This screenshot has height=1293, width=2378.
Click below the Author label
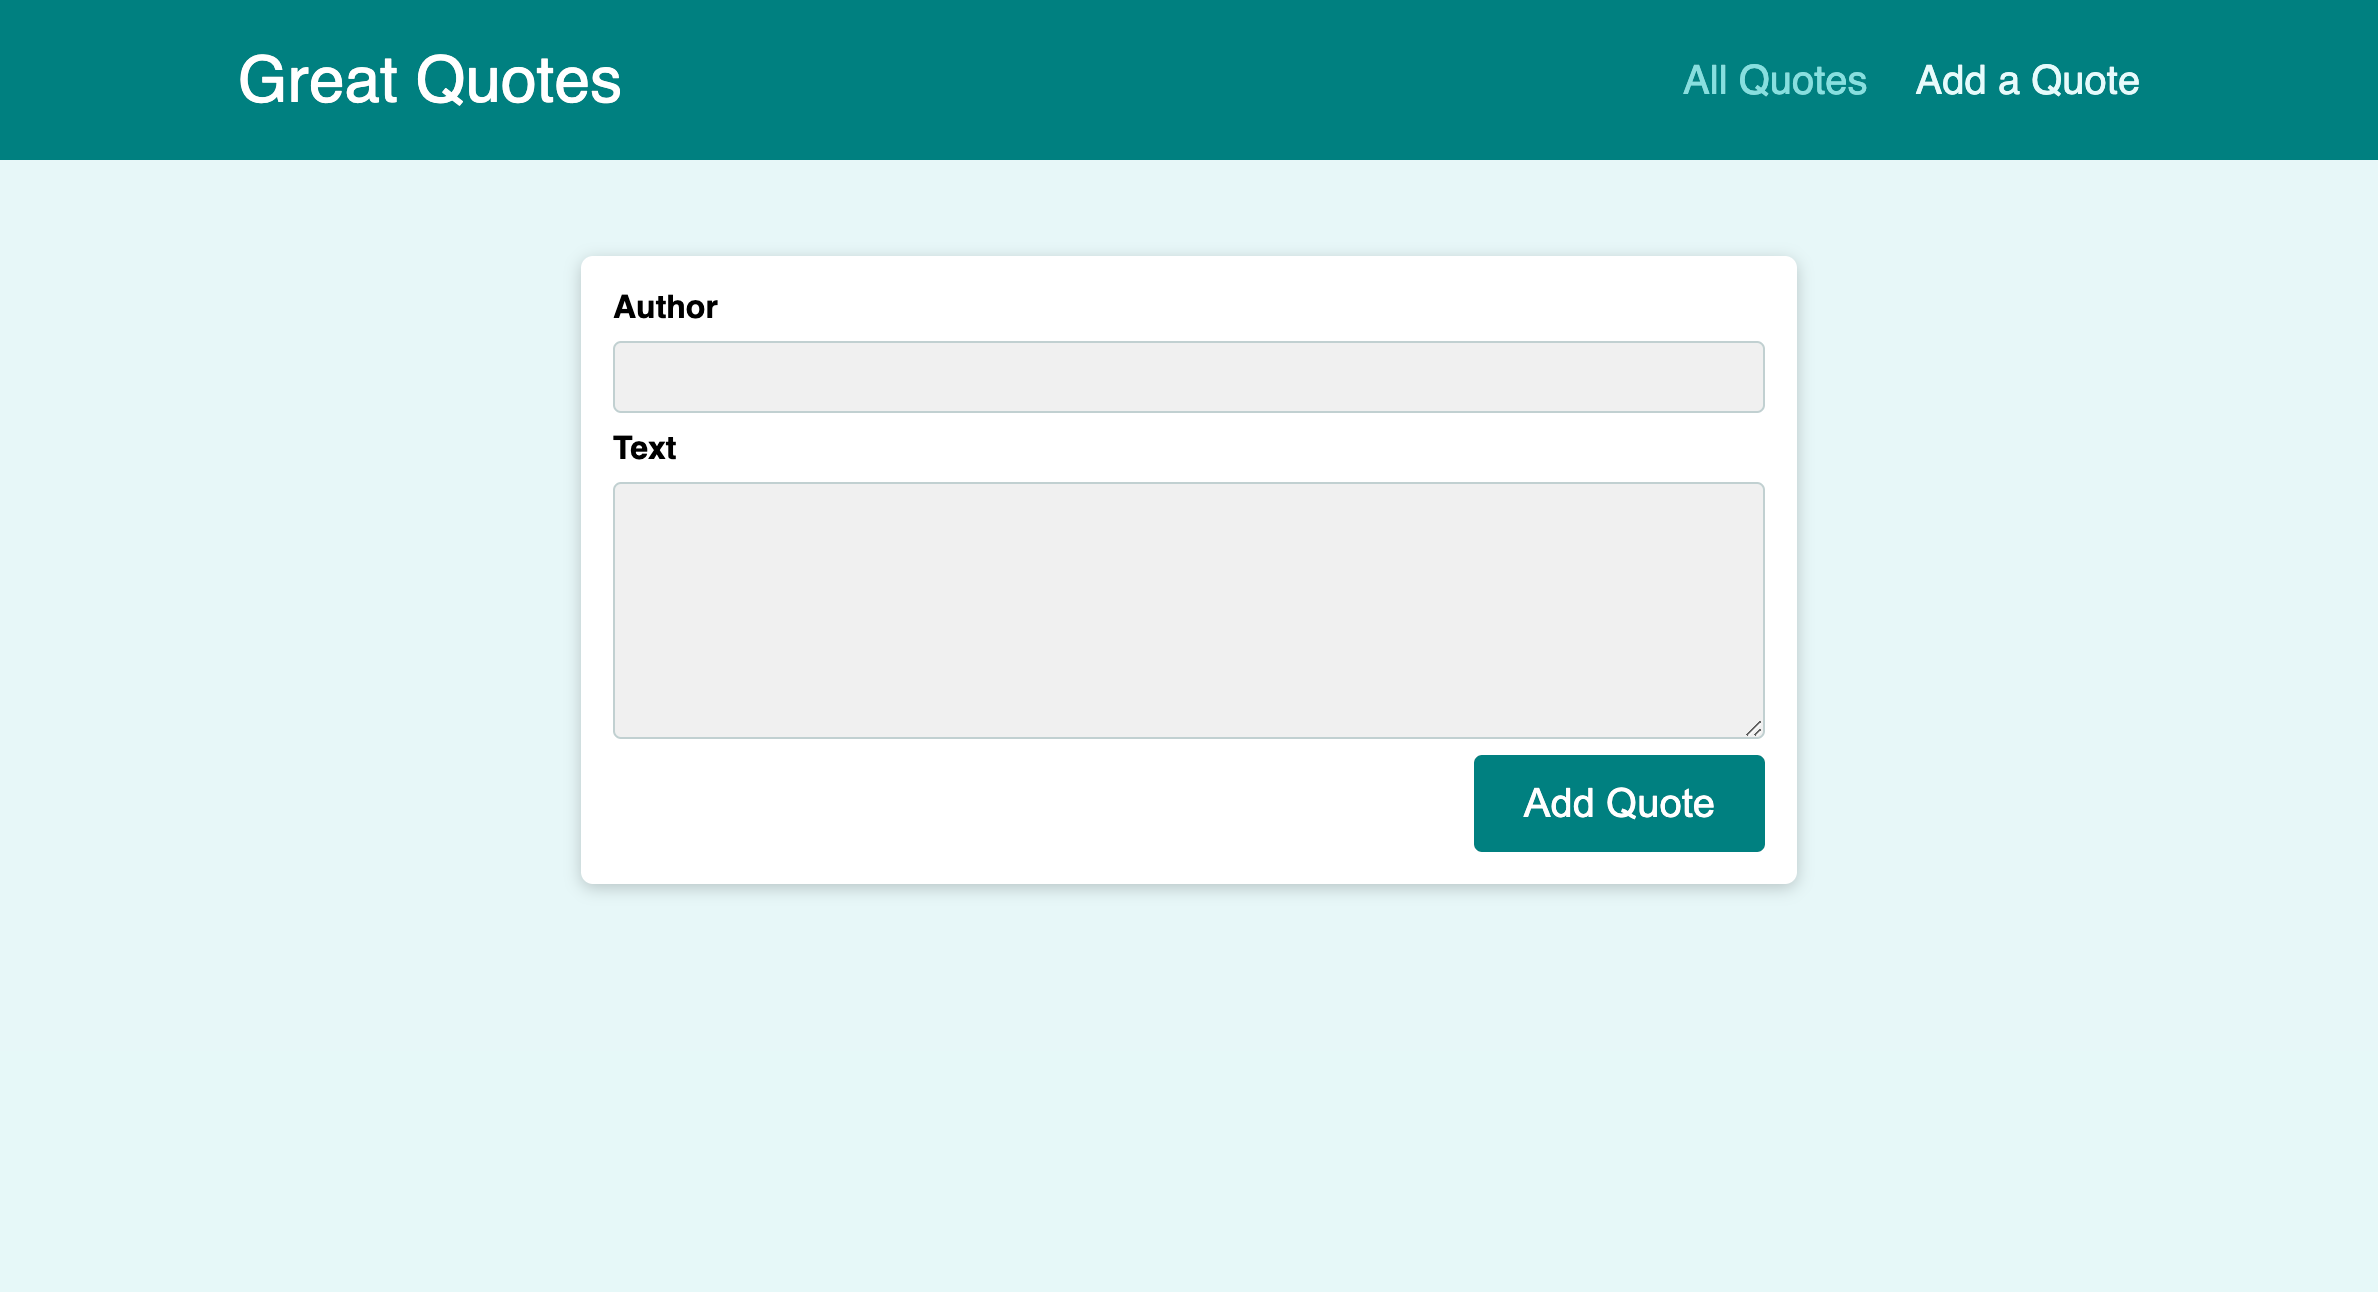coord(1188,377)
